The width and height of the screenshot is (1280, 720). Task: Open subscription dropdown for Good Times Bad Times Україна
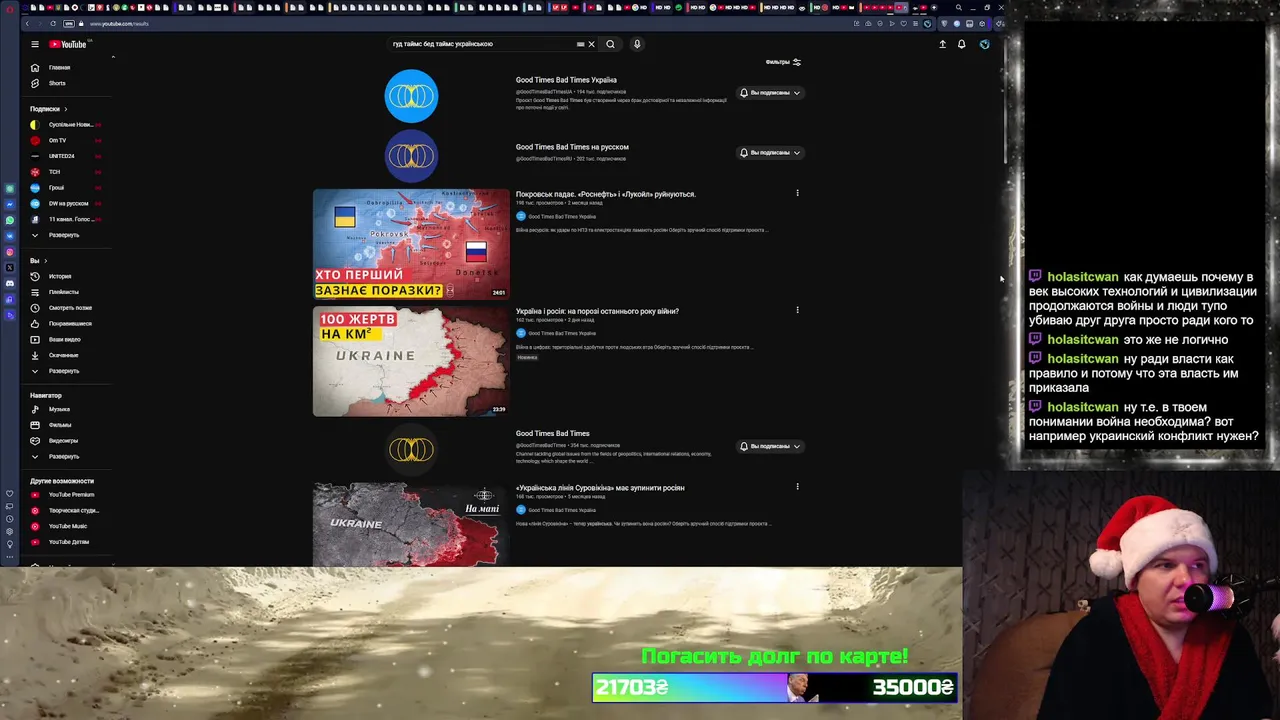pyautogui.click(x=770, y=93)
